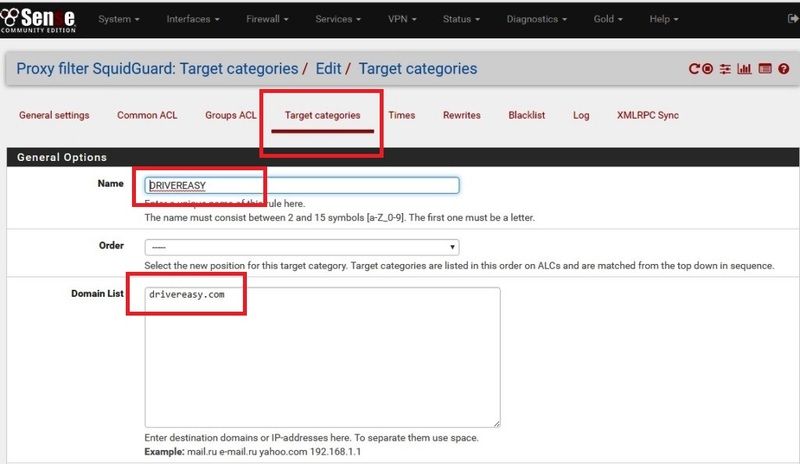Image resolution: width=800 pixels, height=464 pixels.
Task: Click the logout icon in navbar
Action: 793,18
